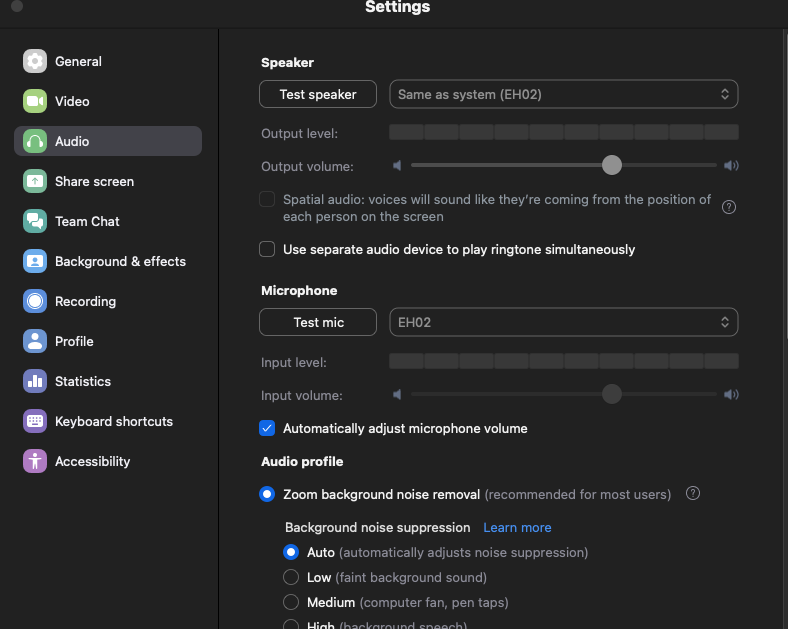The width and height of the screenshot is (788, 629).
Task: Open Keyboard shortcuts settings
Action: click(108, 421)
